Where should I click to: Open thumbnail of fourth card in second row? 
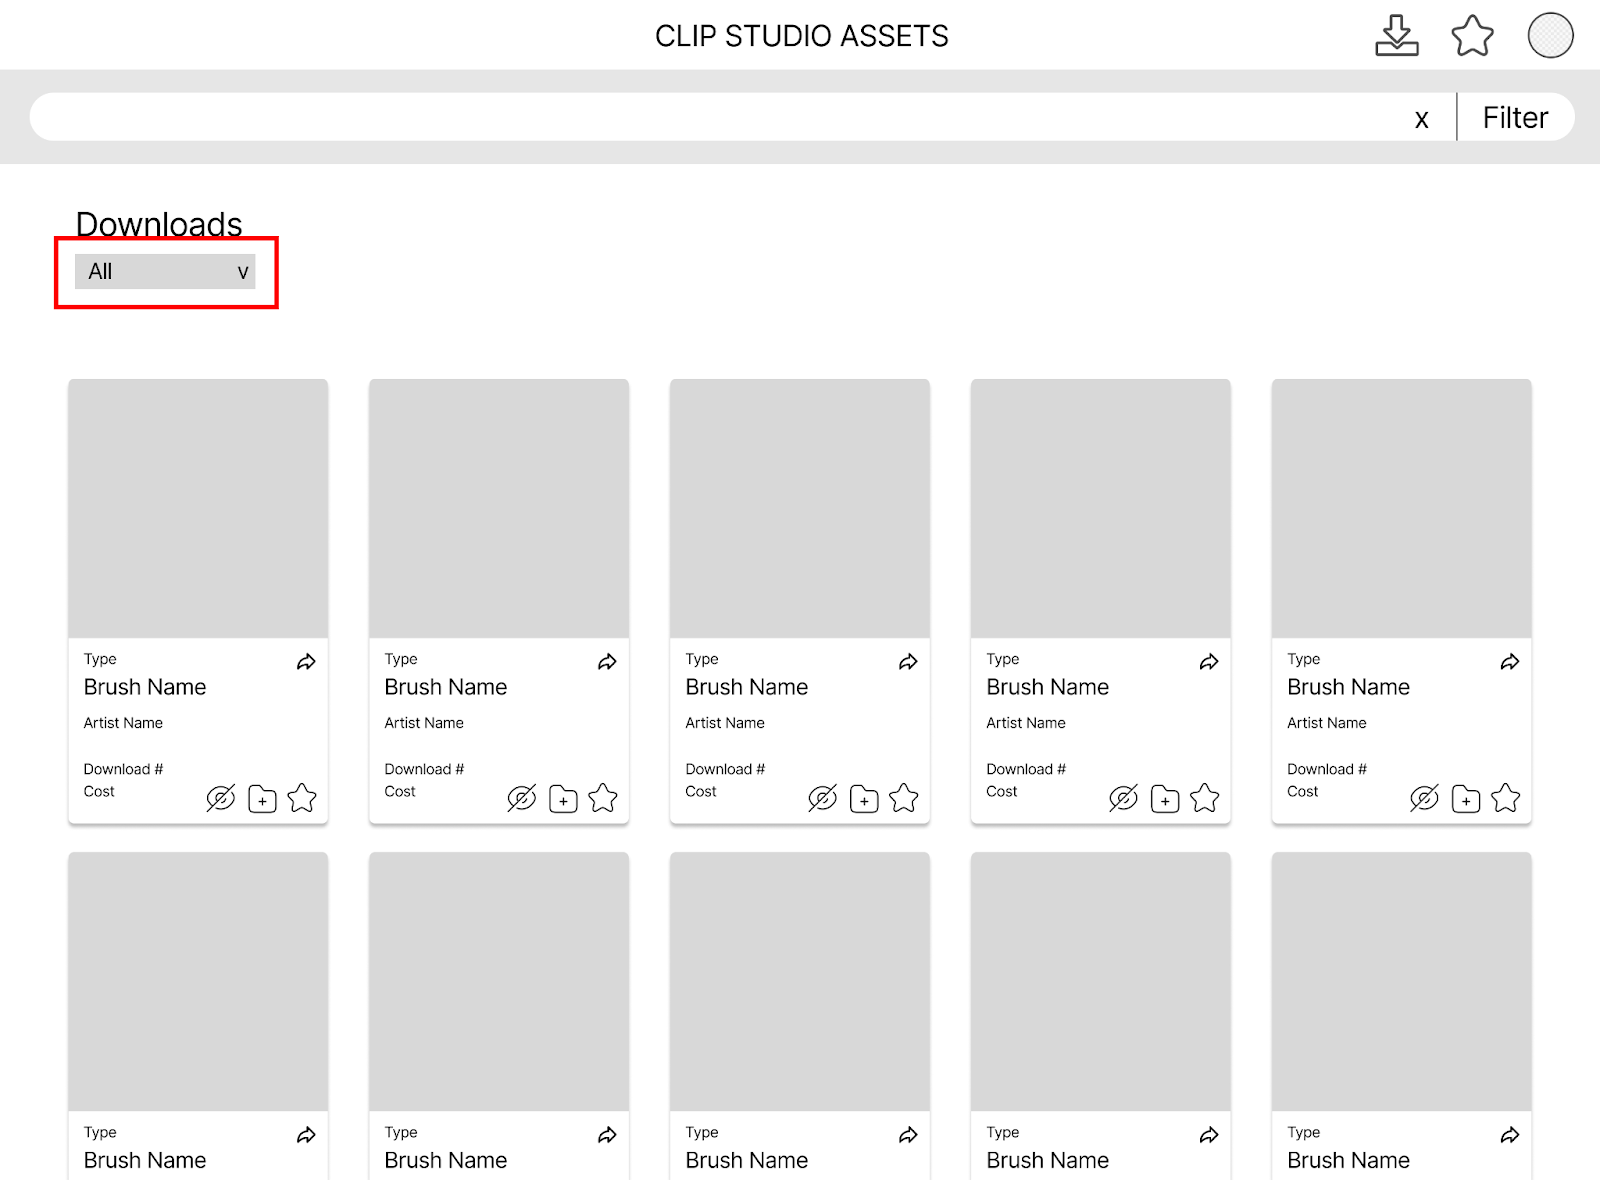click(1101, 981)
